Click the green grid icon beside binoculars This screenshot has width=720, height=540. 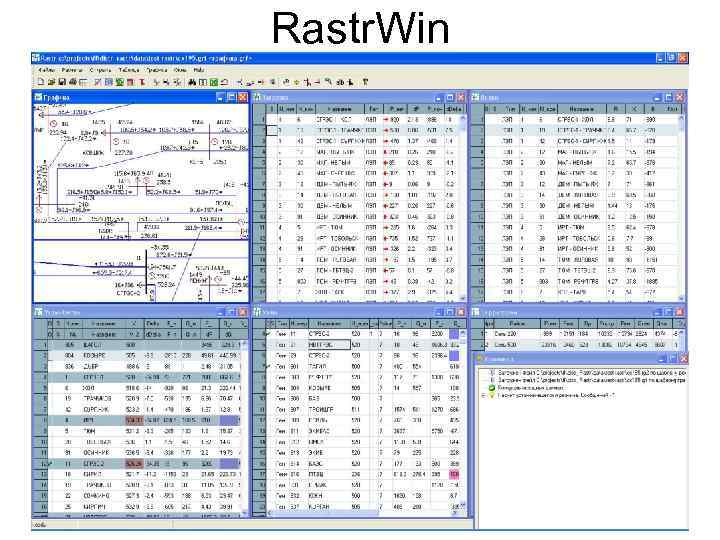coord(214,82)
